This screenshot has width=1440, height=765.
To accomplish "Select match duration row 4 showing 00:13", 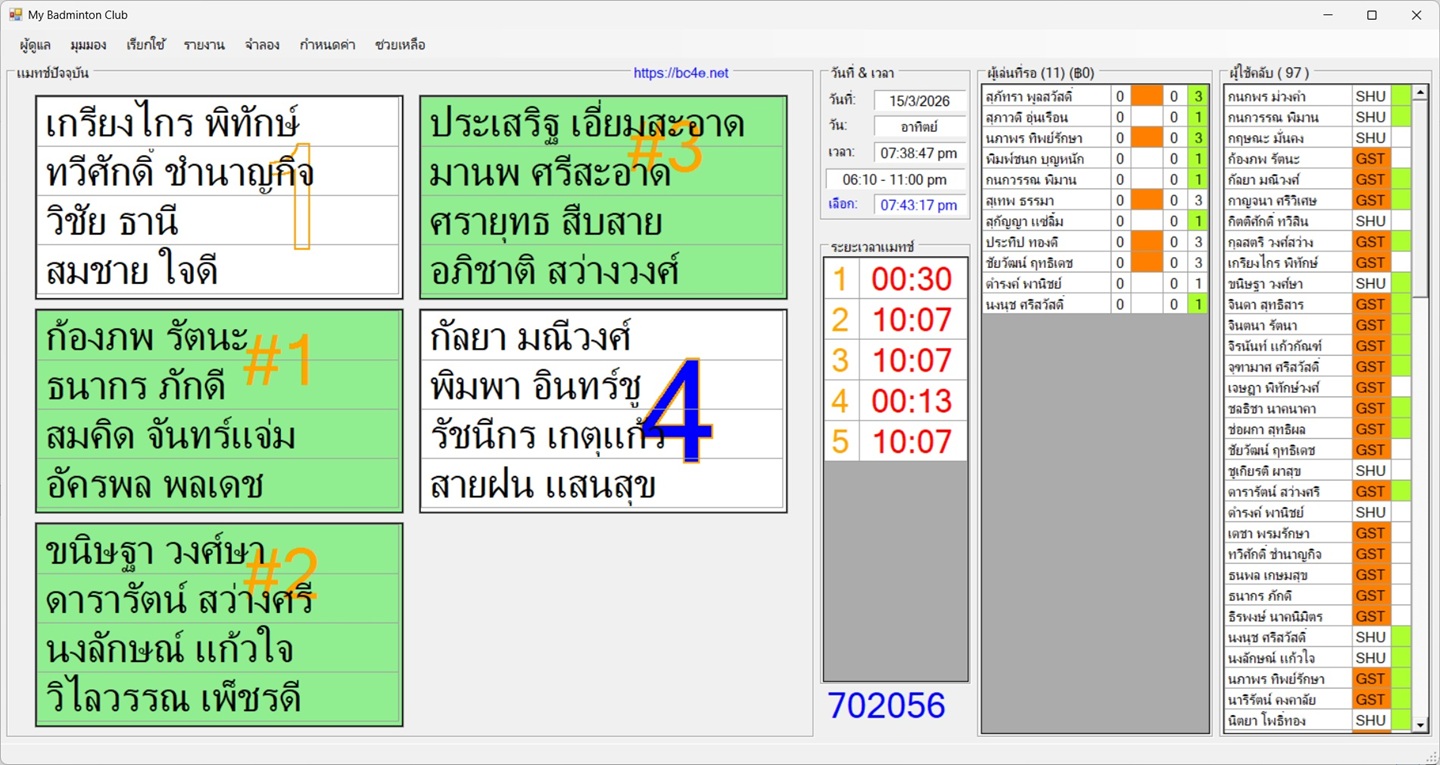I will [895, 401].
